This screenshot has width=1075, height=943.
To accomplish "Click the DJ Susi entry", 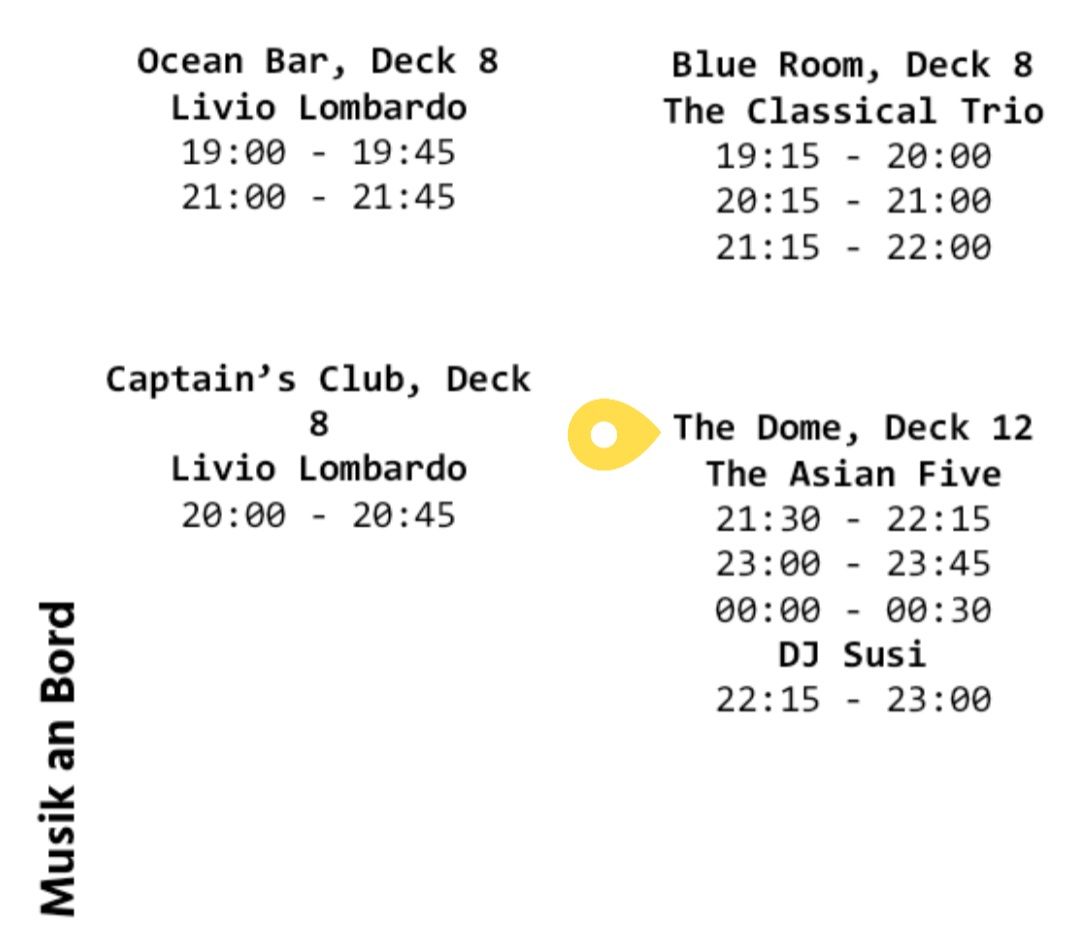I will click(852, 654).
